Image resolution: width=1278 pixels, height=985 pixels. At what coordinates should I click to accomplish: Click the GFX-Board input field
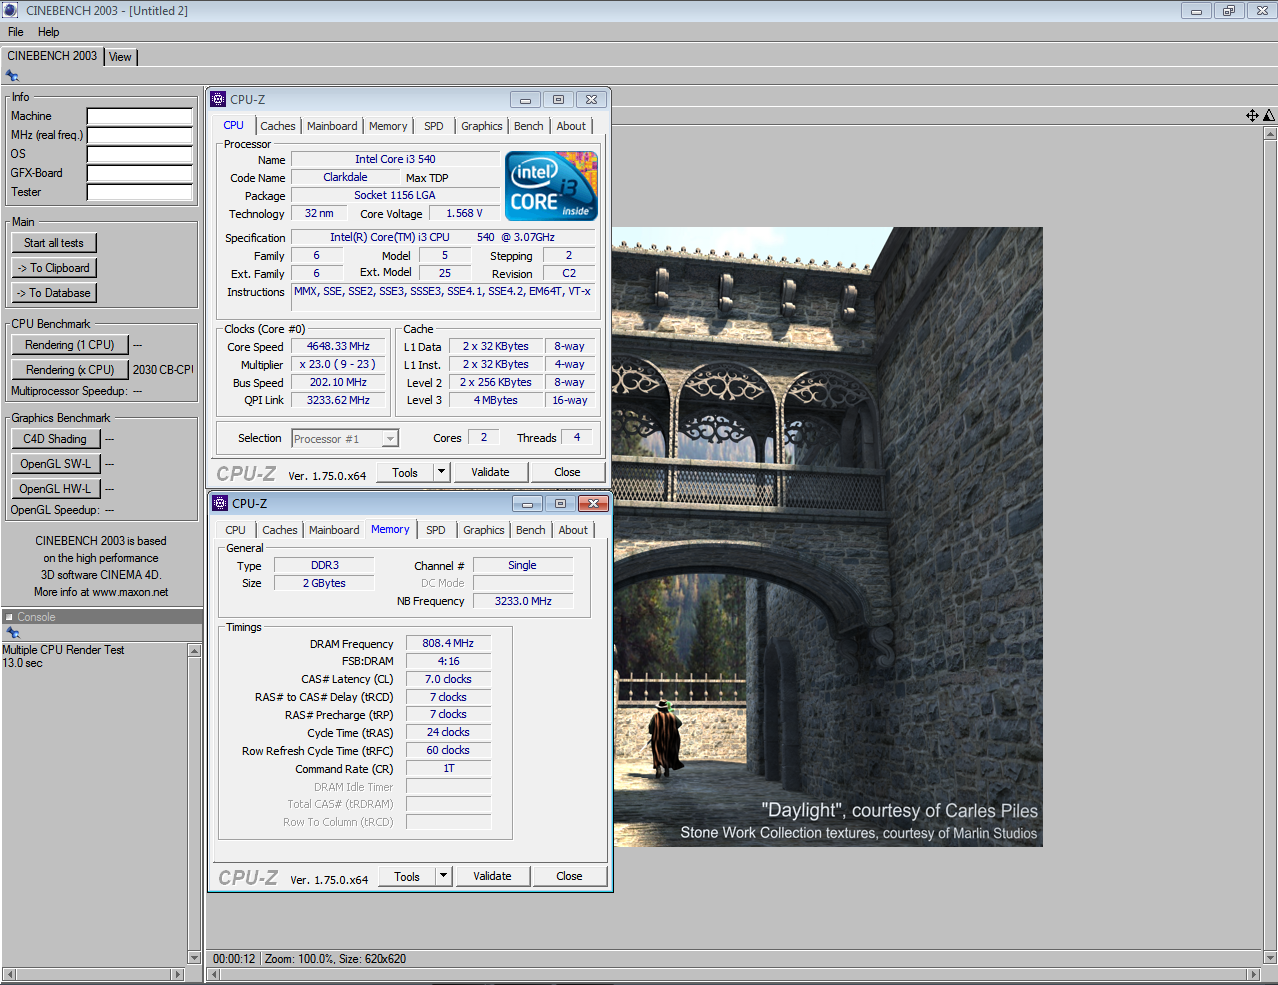[139, 173]
